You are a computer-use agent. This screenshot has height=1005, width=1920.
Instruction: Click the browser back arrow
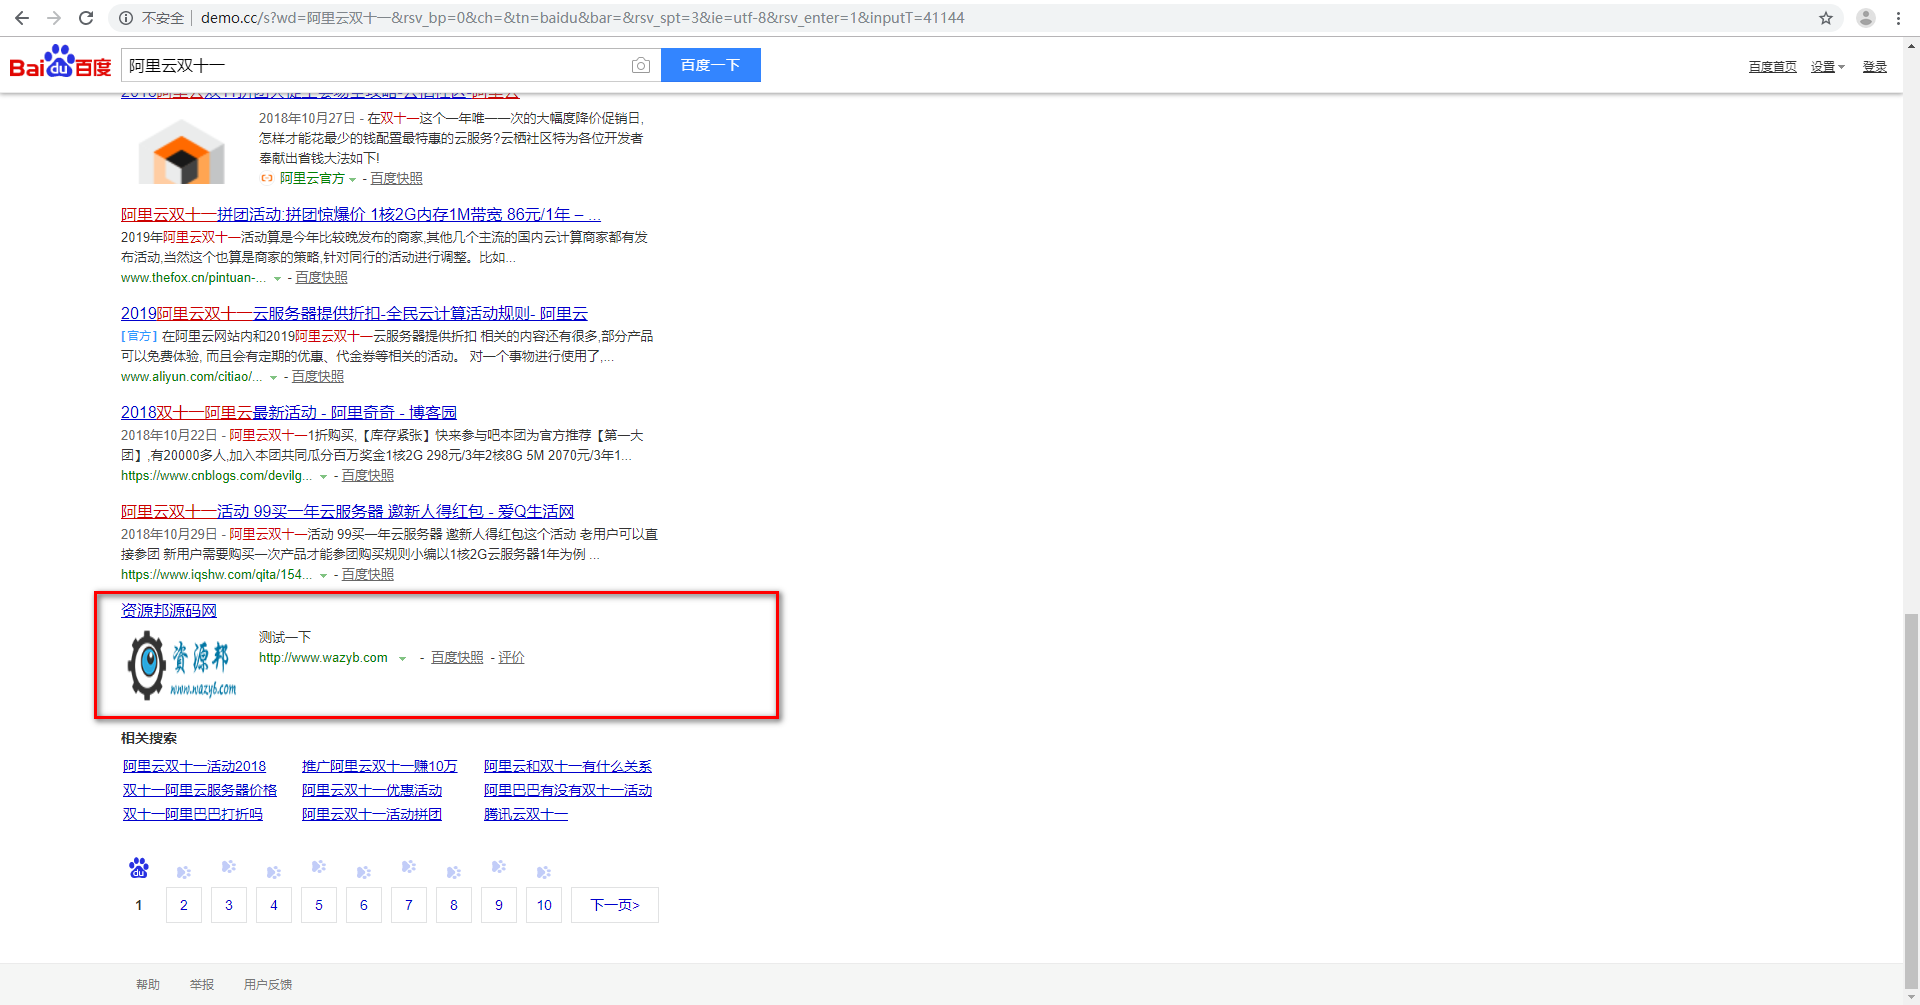(22, 18)
